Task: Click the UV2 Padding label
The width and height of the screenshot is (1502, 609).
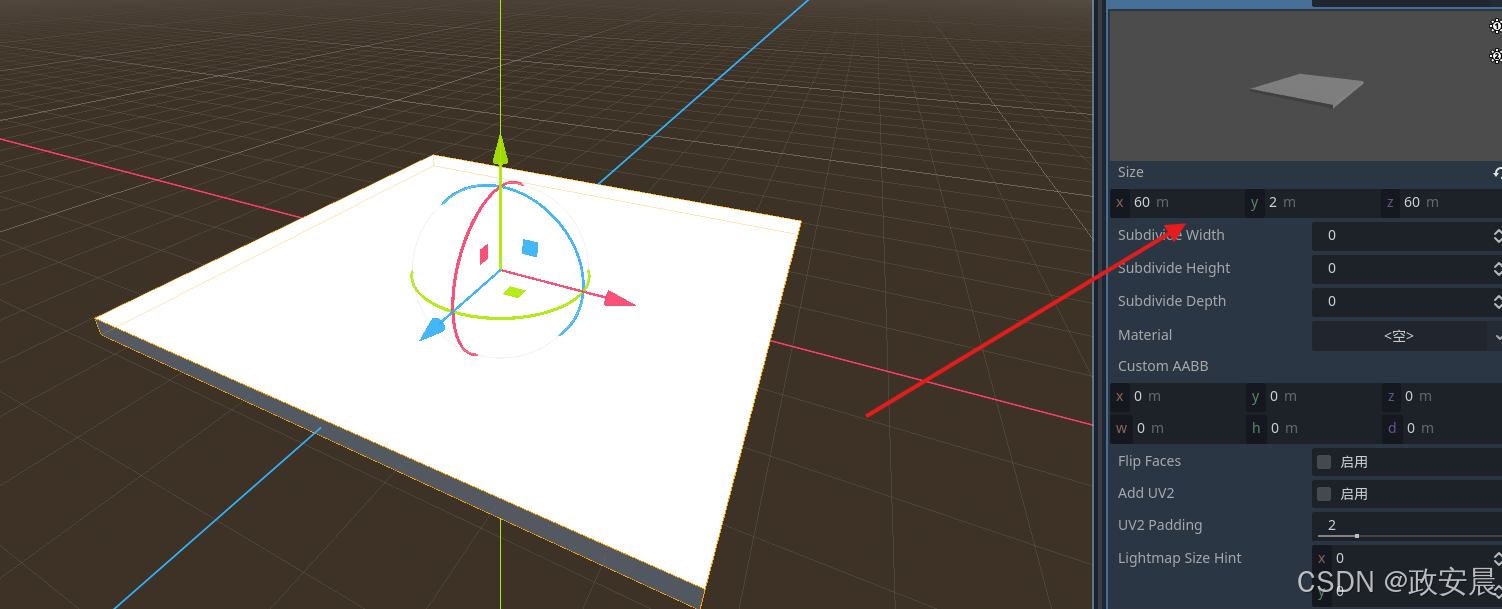Action: [x=1160, y=526]
